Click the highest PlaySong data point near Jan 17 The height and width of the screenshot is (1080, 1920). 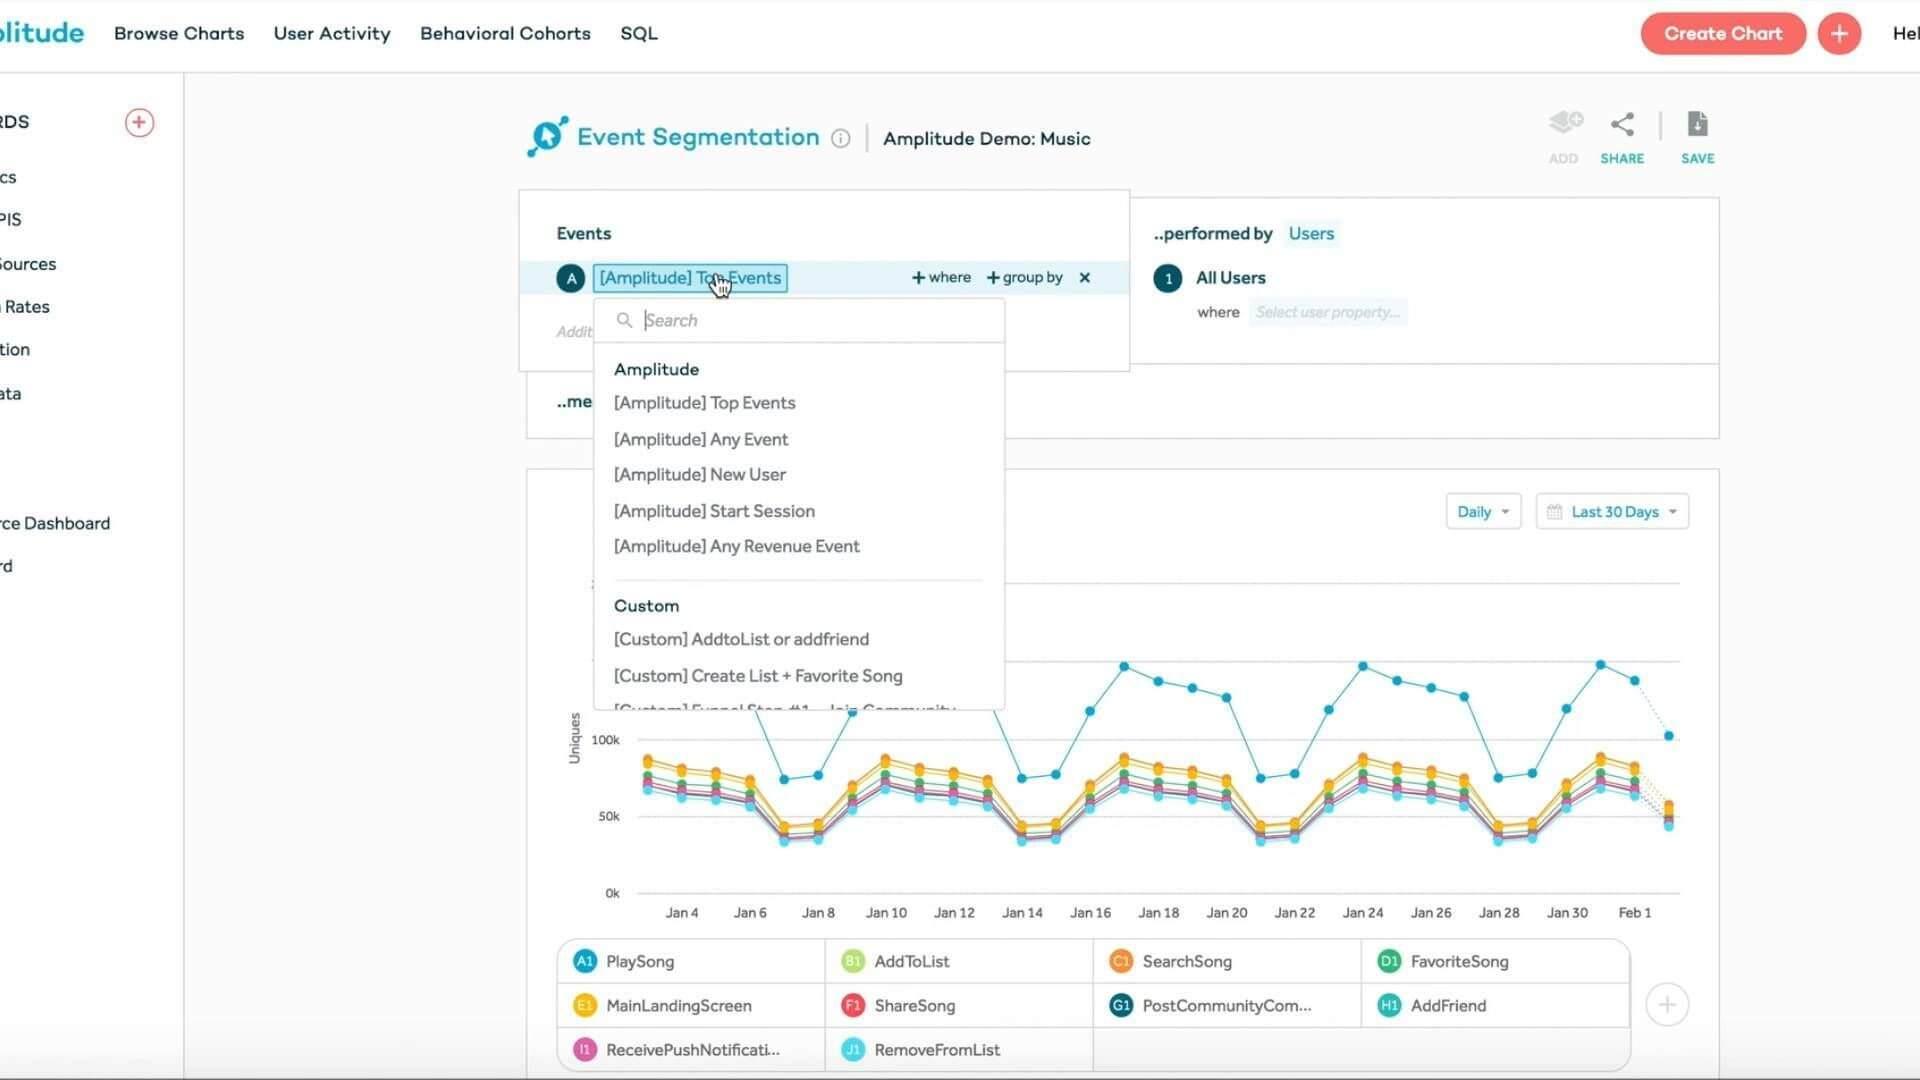tap(1124, 666)
